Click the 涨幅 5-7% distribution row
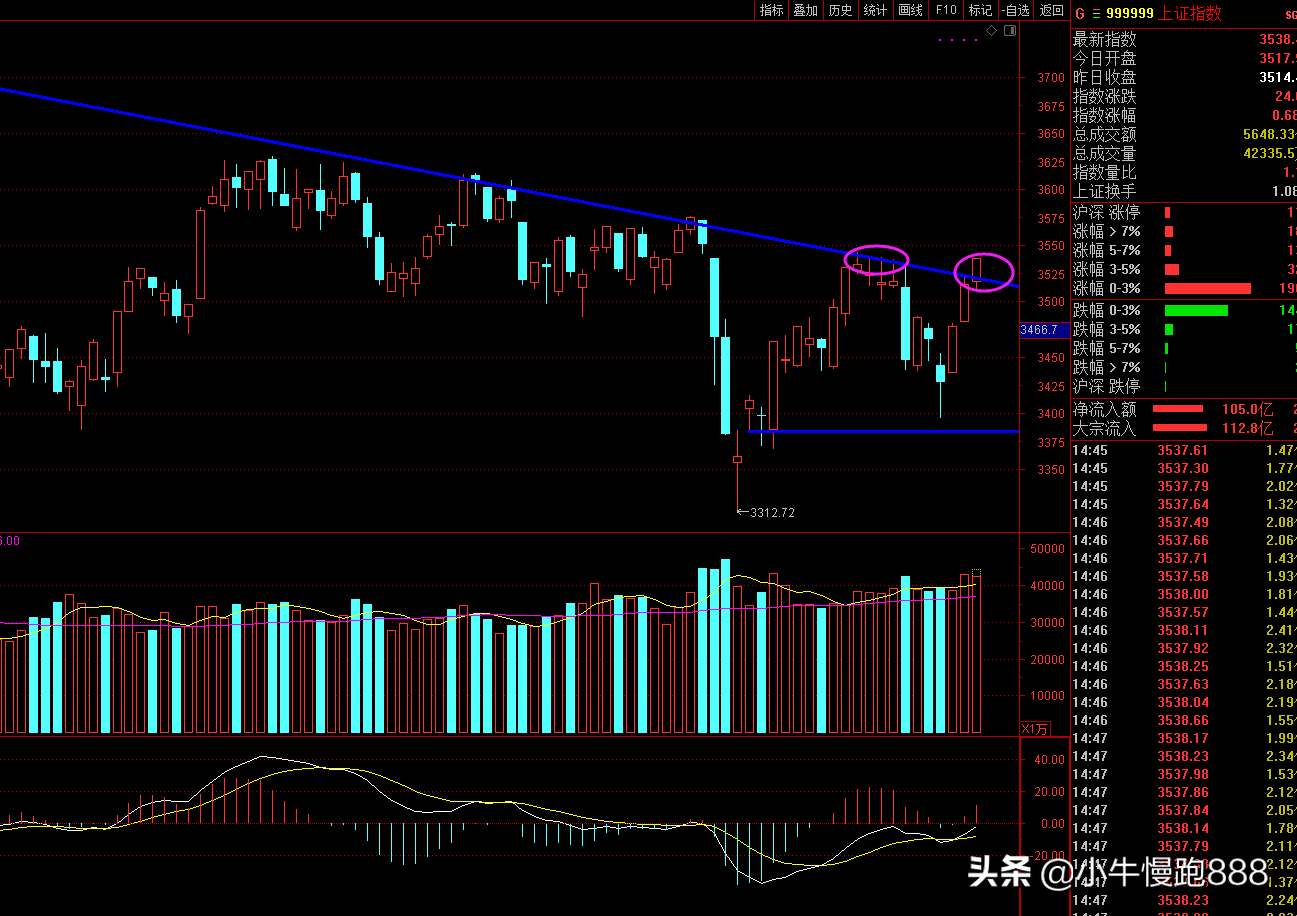The height and width of the screenshot is (916, 1297). 1184,250
